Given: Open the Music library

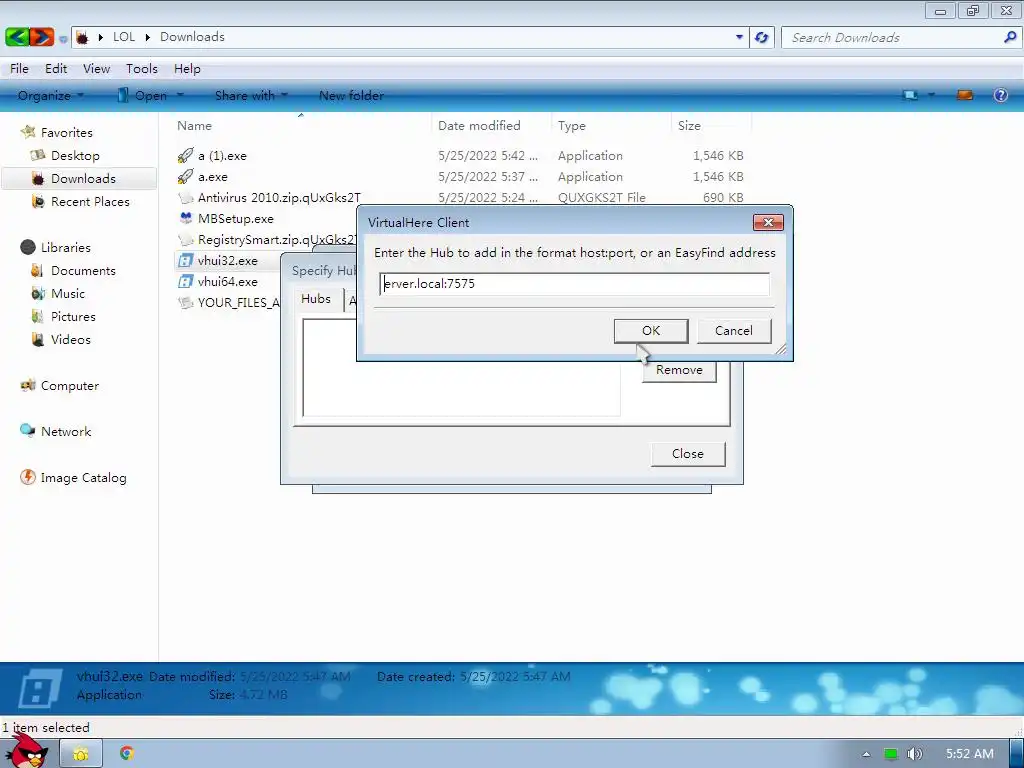Looking at the screenshot, I should [x=68, y=293].
